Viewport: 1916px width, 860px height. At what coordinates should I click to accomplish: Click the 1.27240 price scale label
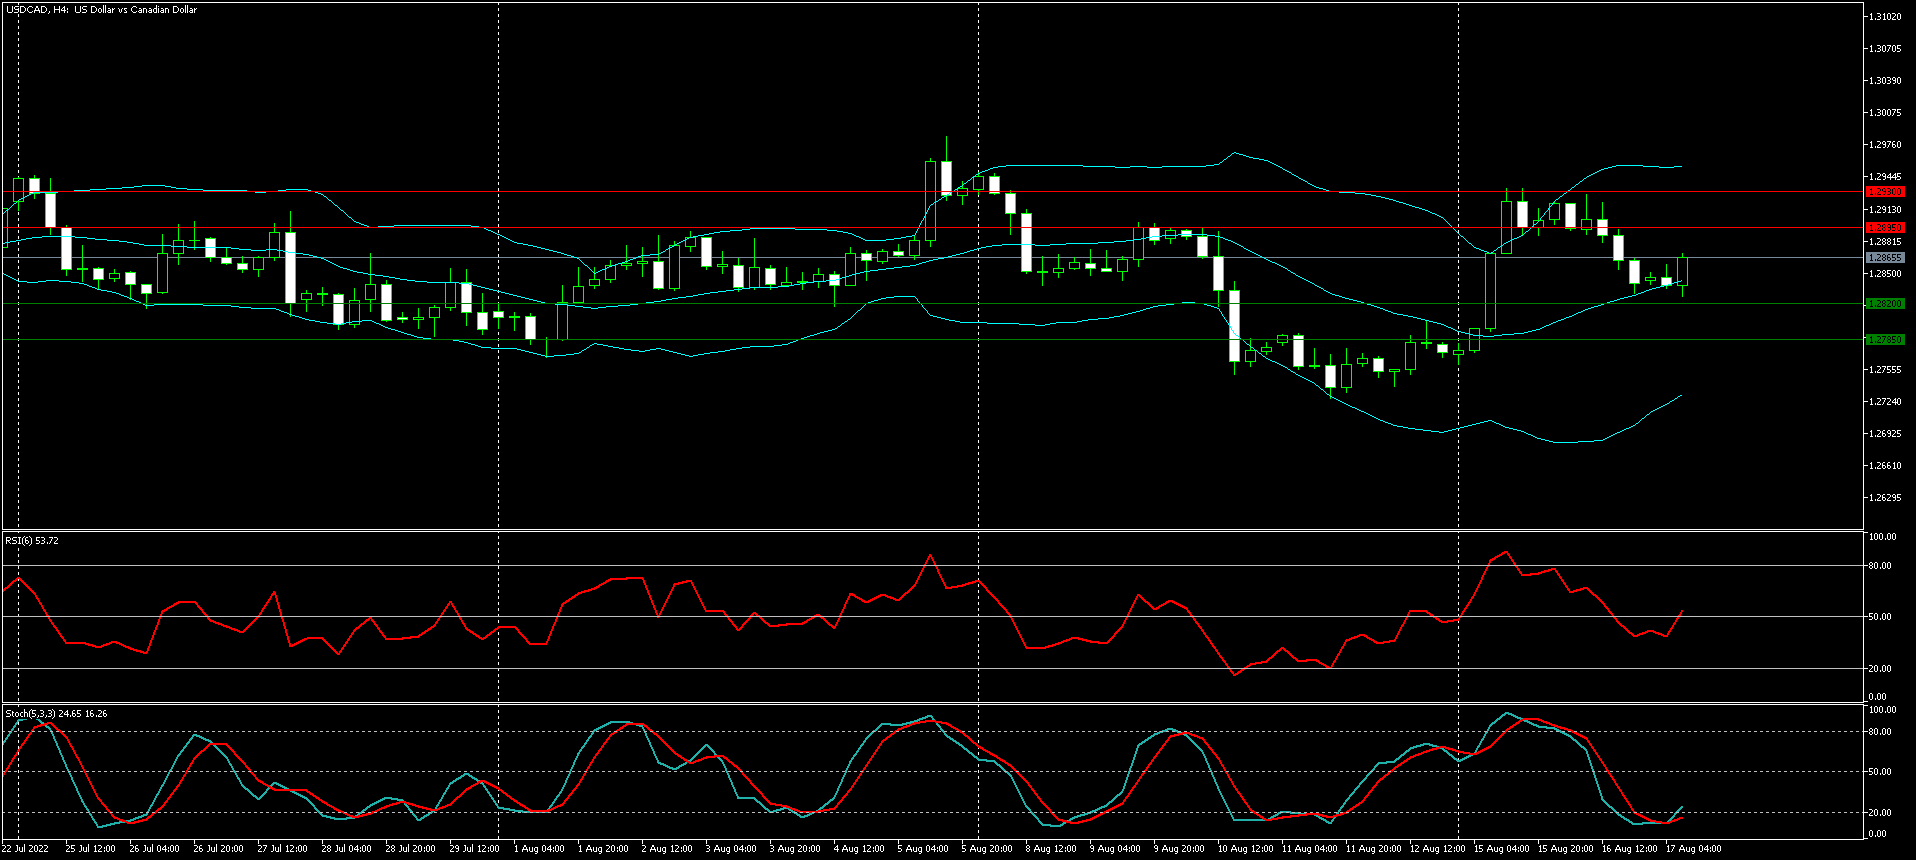click(x=1885, y=402)
